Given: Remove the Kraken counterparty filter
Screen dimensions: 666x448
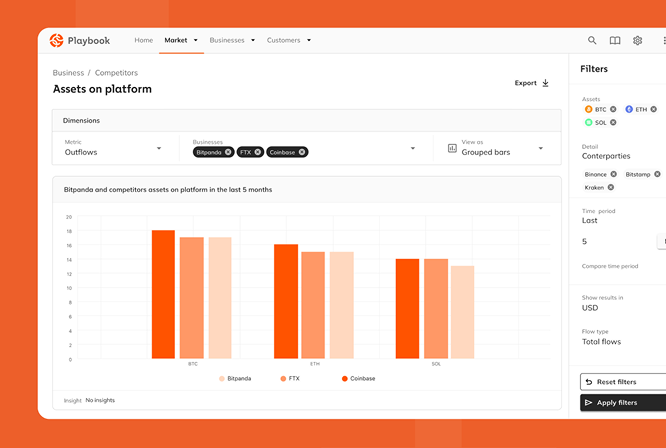Looking at the screenshot, I should pos(610,187).
